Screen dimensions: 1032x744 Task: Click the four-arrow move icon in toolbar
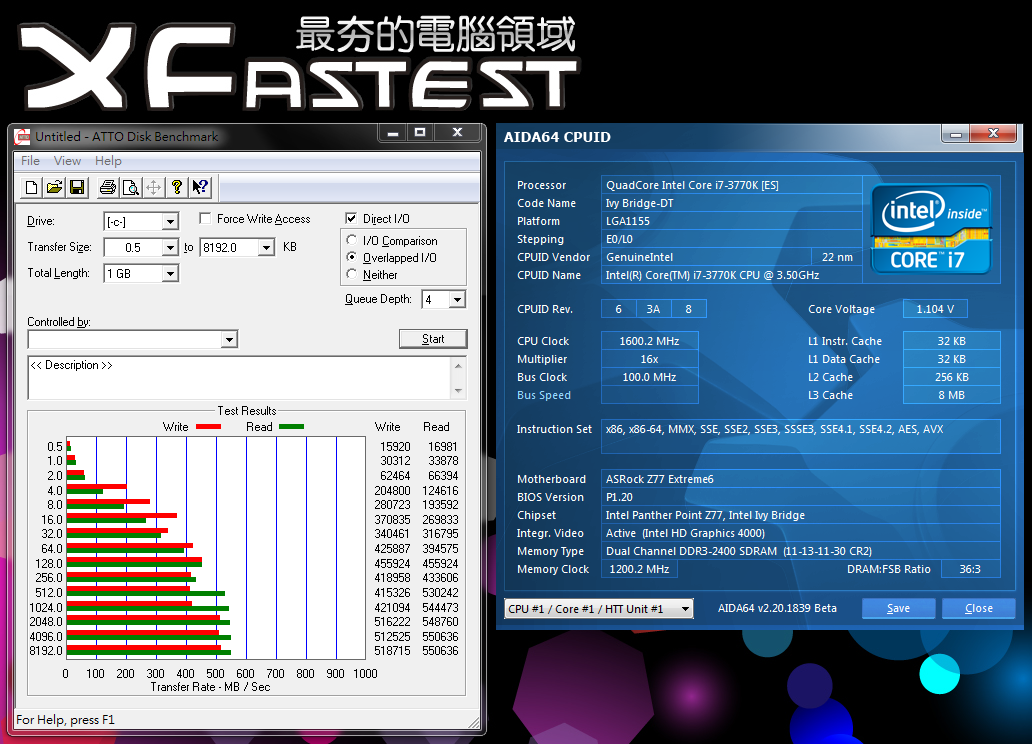[x=153, y=187]
